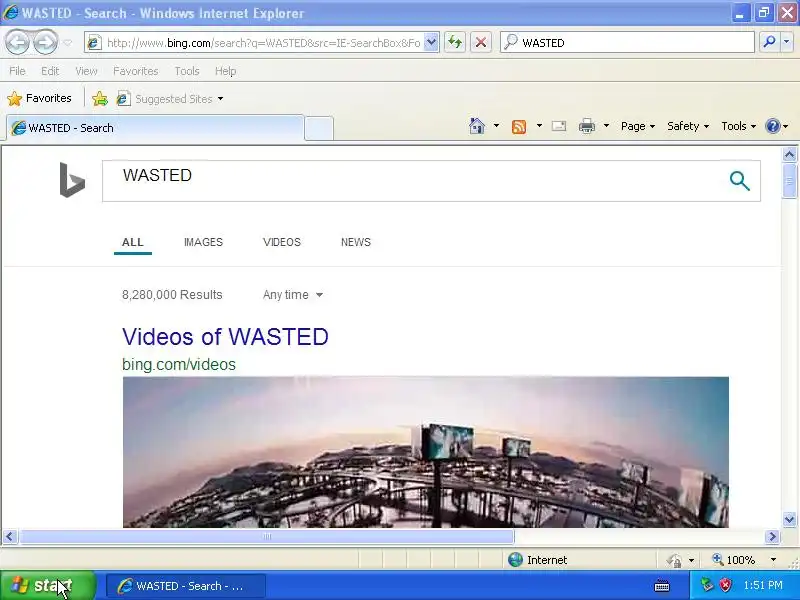Submit search with Bing magnifier icon
This screenshot has width=800, height=600.
[x=739, y=181]
